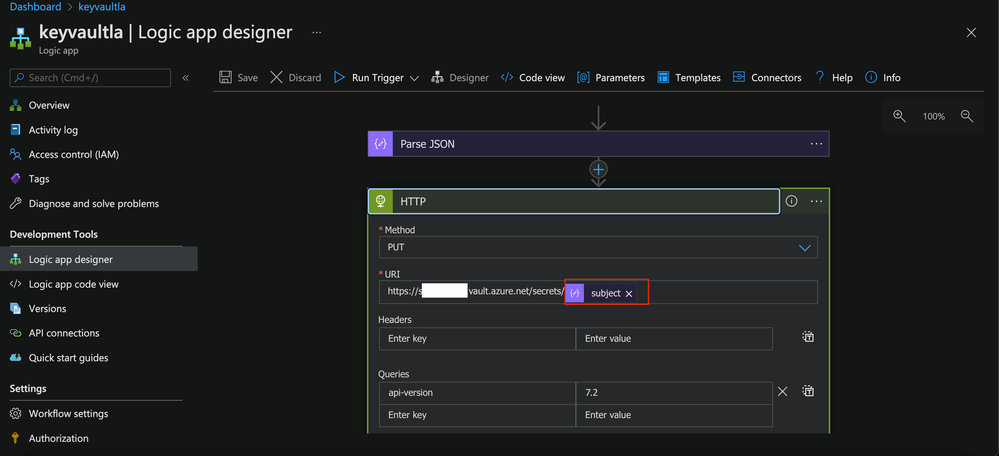Edit the api-version query key
The width and height of the screenshot is (999, 456).
(x=477, y=393)
